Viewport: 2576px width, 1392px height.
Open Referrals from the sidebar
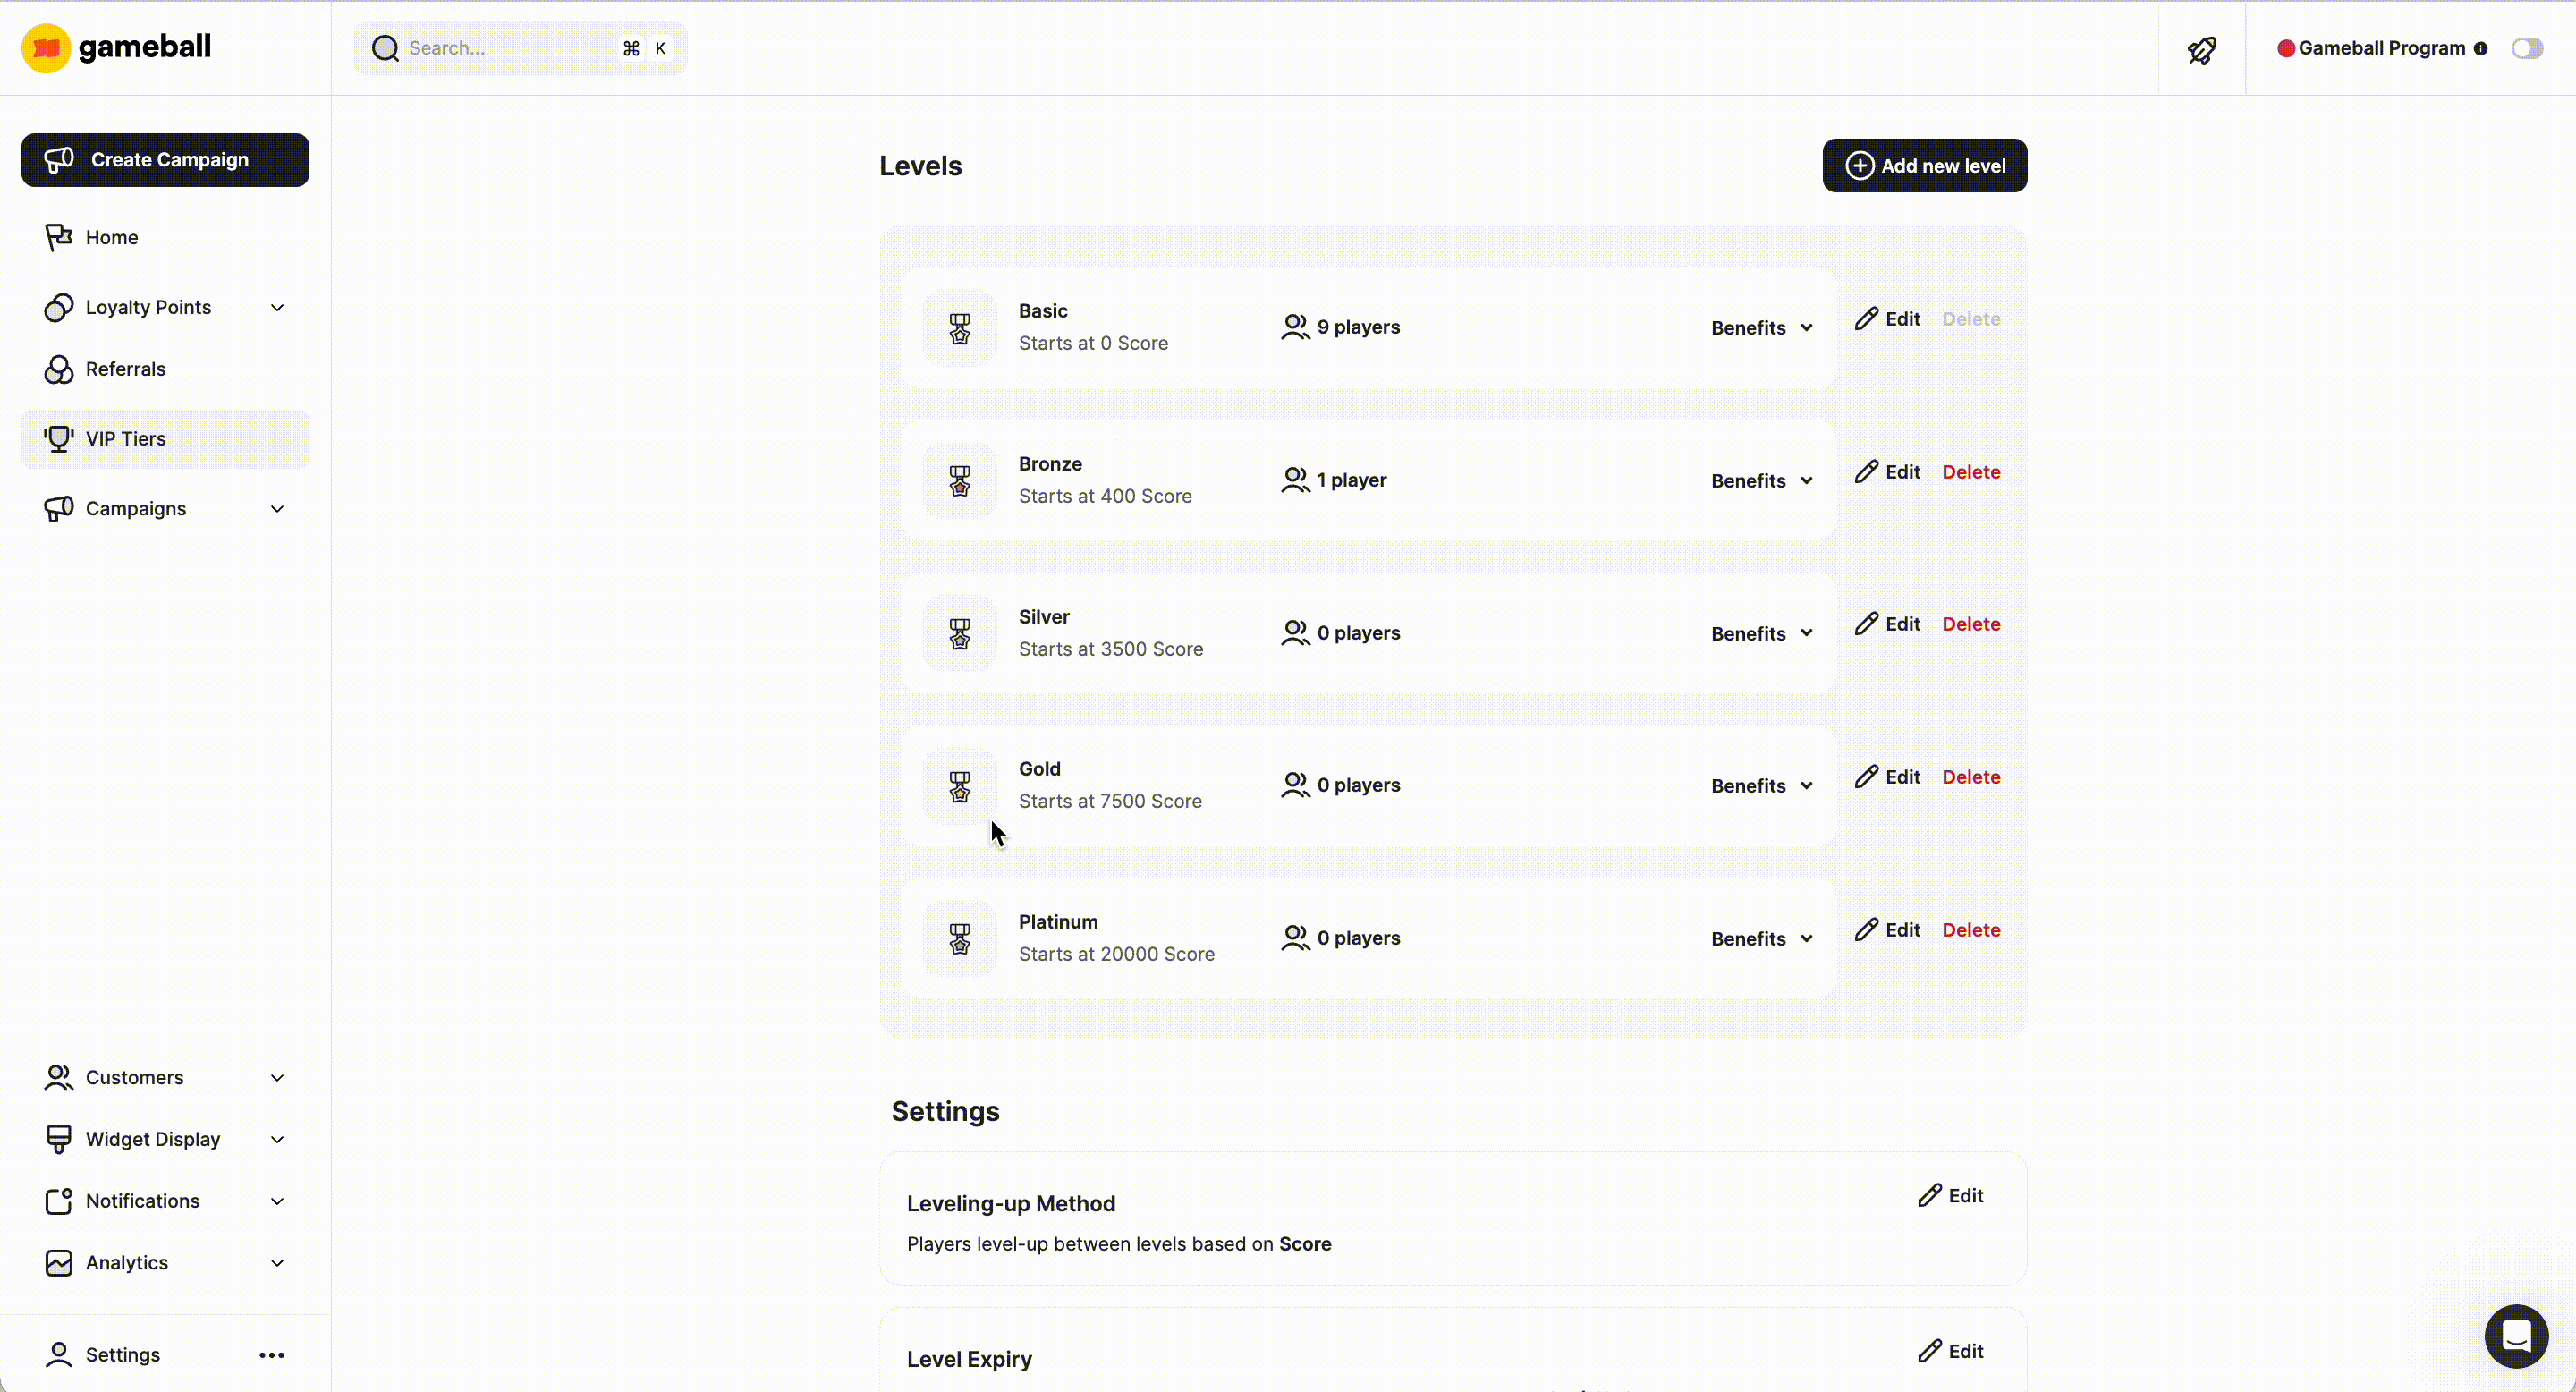click(126, 369)
